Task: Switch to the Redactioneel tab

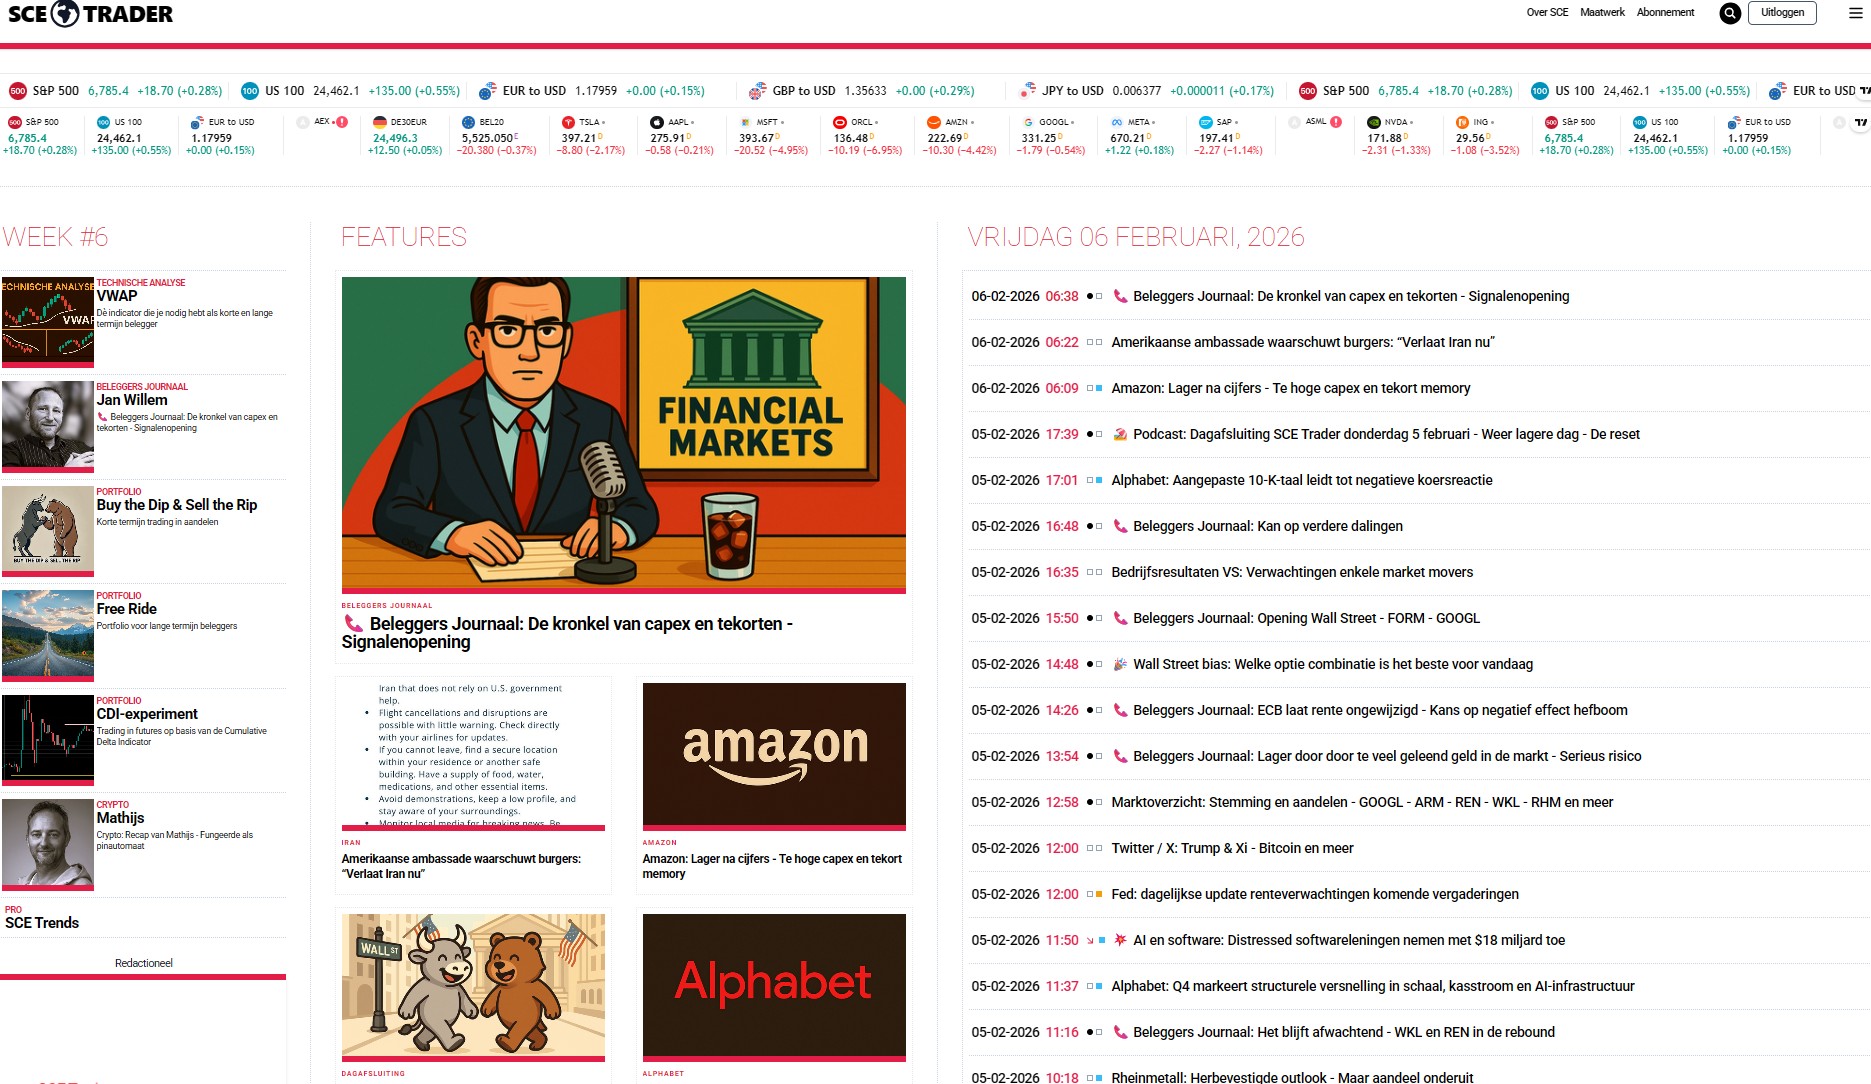Action: (144, 963)
